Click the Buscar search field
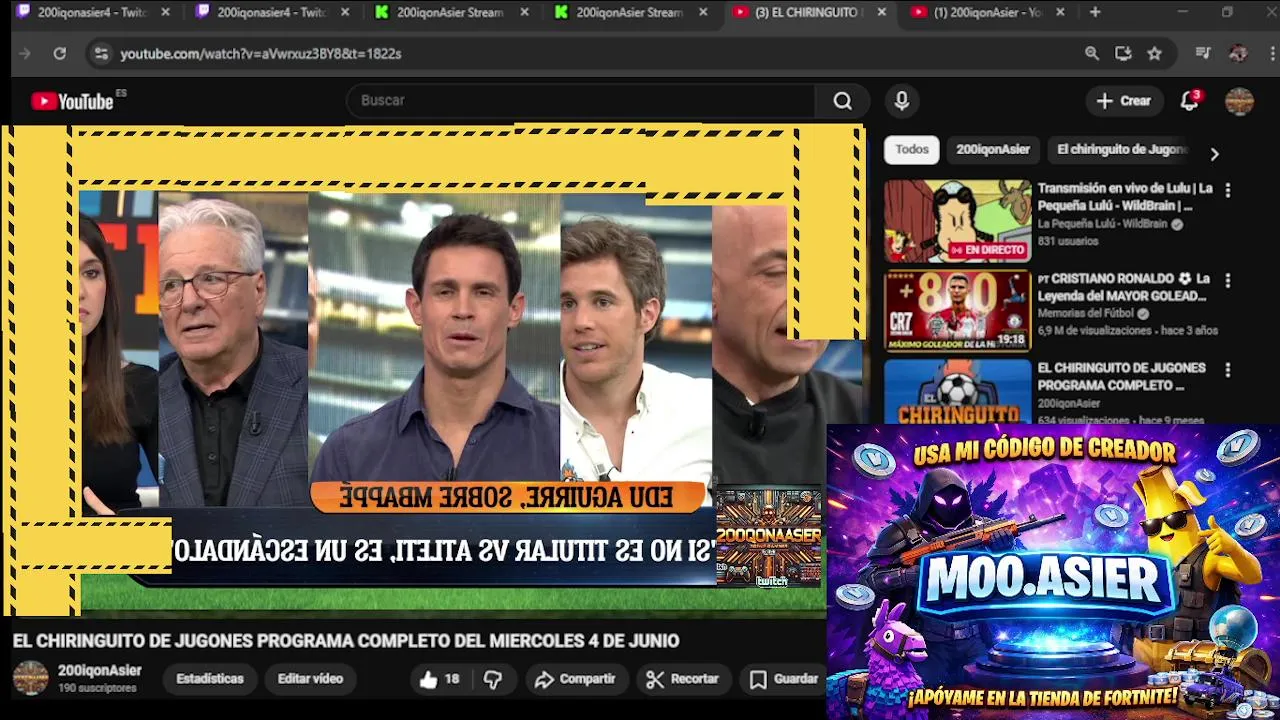The image size is (1280, 720). pyautogui.click(x=580, y=101)
